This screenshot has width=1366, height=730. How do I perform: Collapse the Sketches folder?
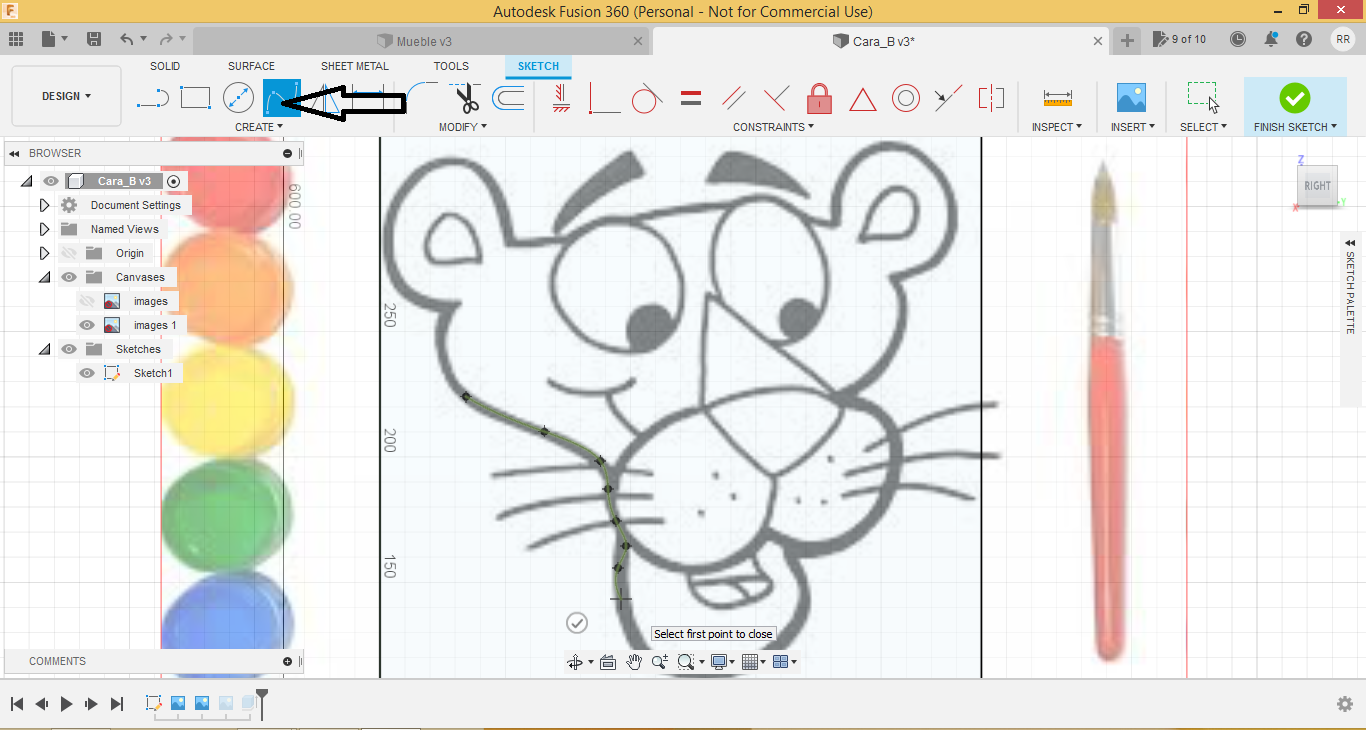pyautogui.click(x=44, y=349)
